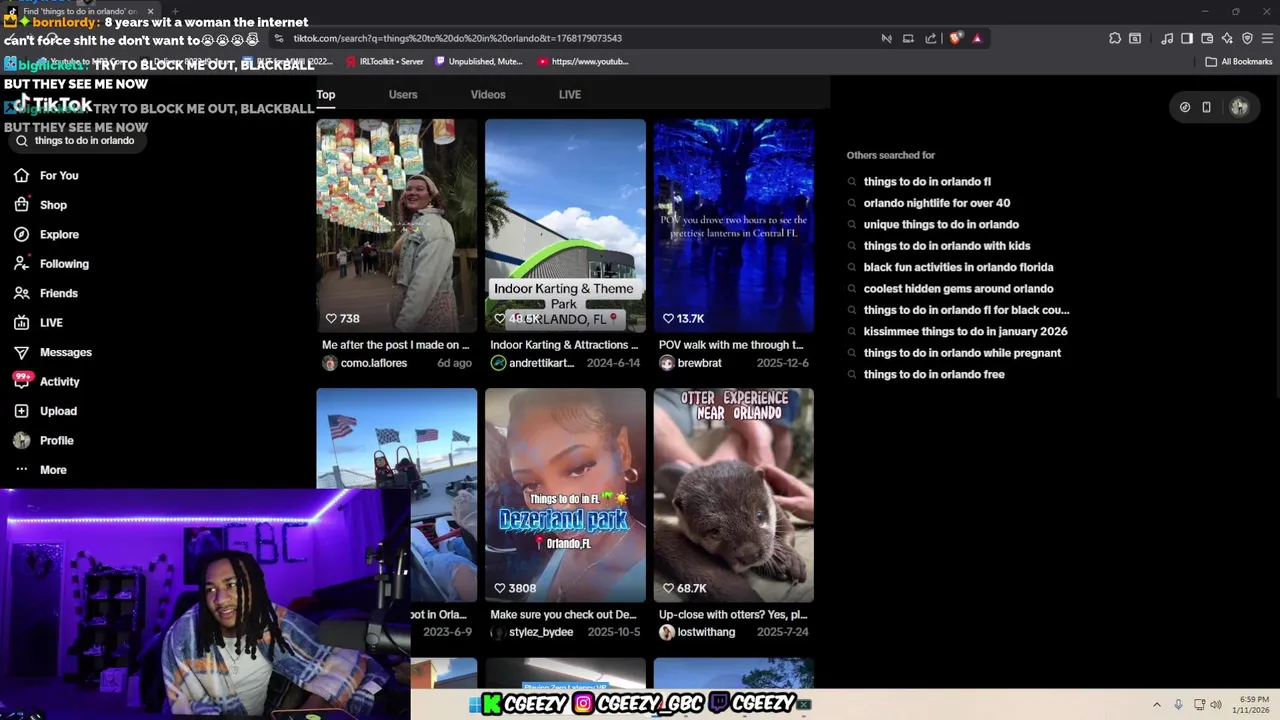Open the Brave Wallet icon

[1207, 38]
